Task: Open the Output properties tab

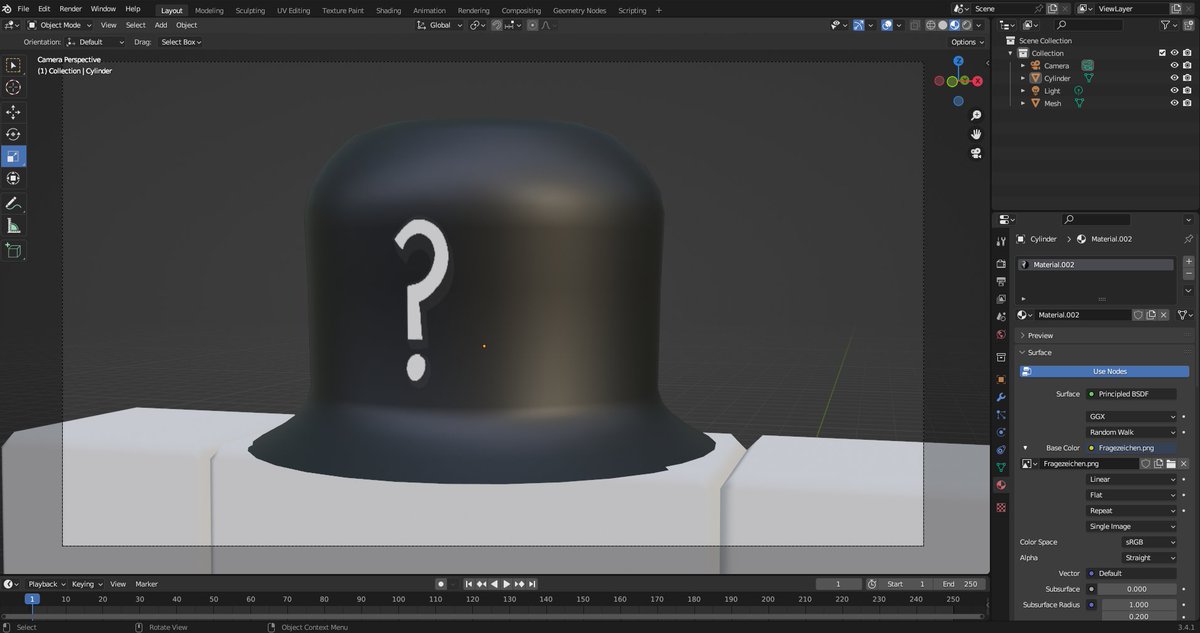Action: [x=1001, y=282]
